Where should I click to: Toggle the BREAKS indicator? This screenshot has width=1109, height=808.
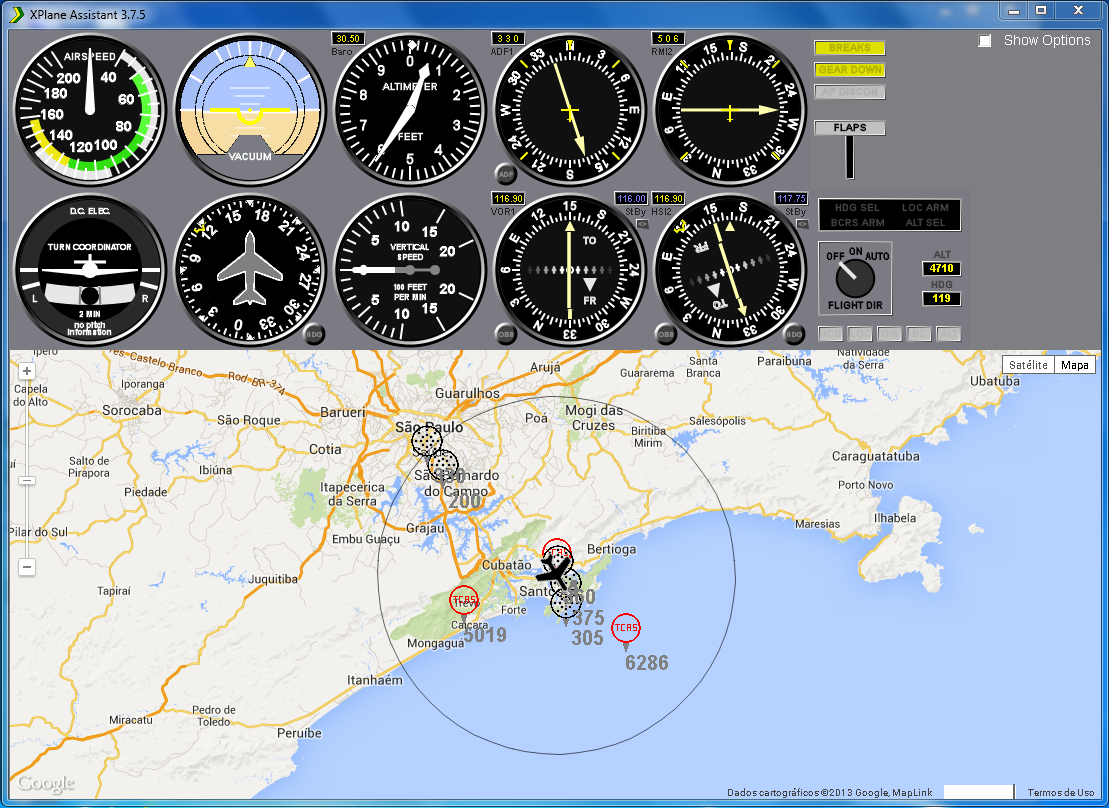849,48
